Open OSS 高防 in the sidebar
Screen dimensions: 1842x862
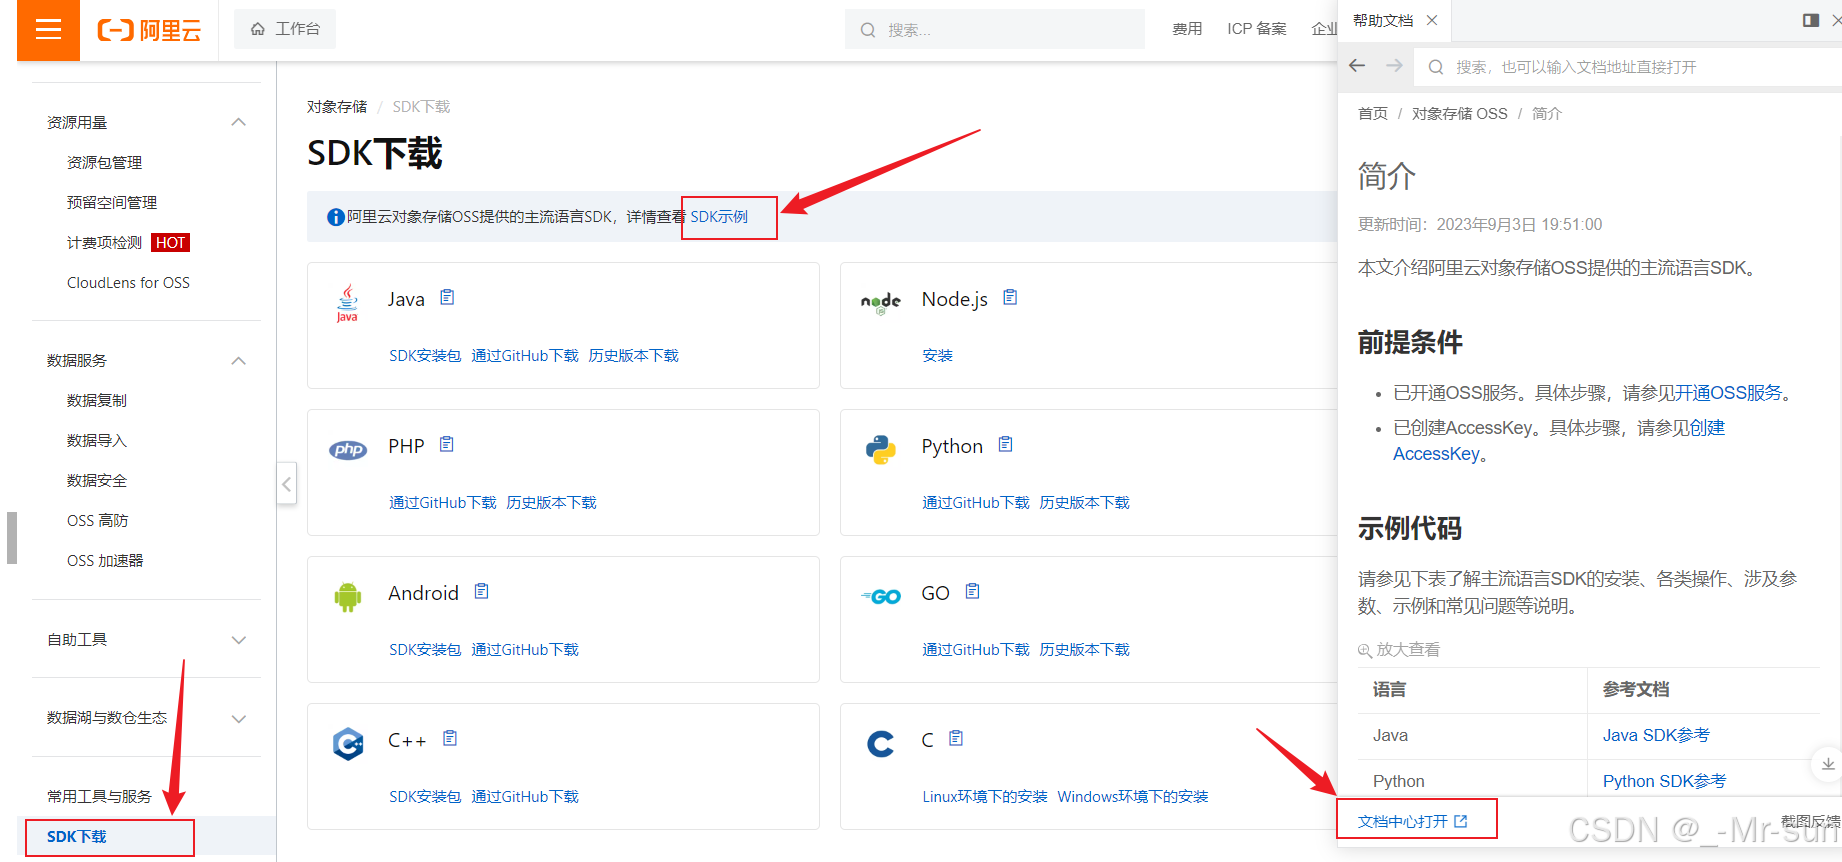97,520
